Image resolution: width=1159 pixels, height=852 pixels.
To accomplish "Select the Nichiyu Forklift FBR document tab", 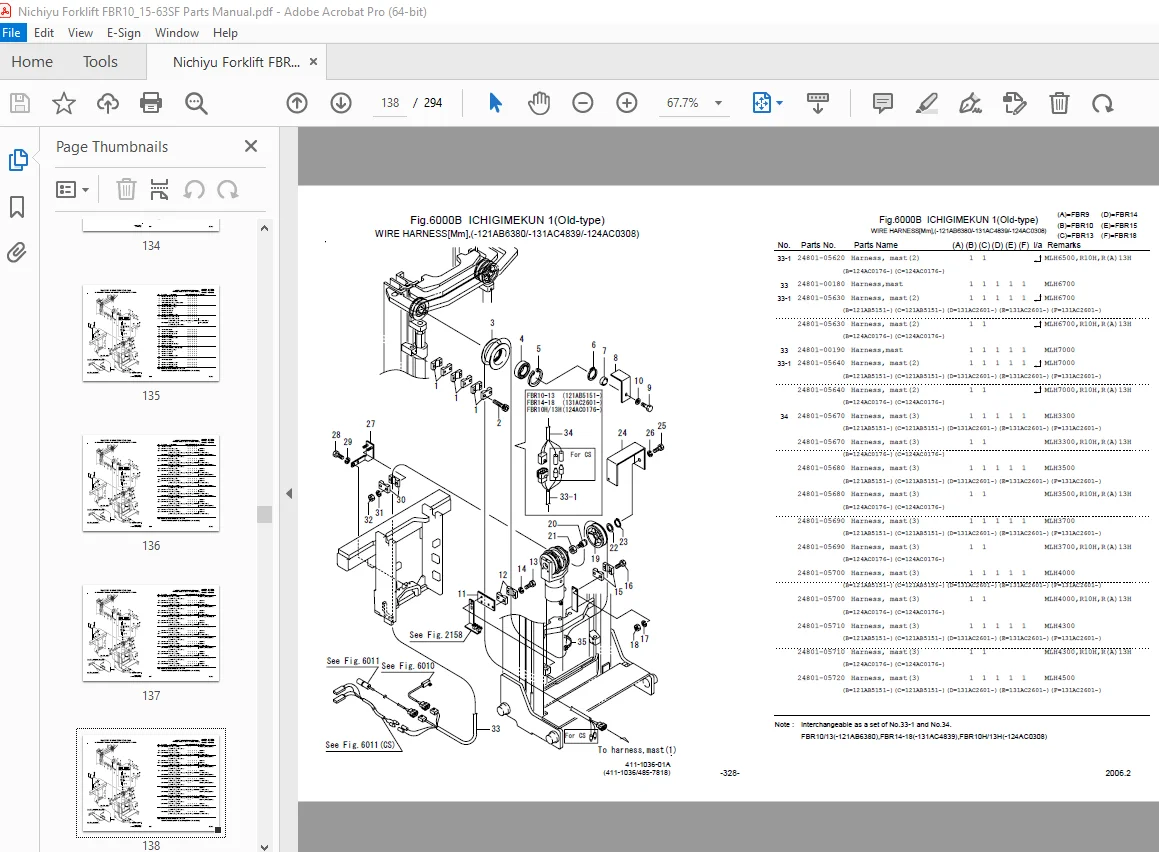I will (x=236, y=62).
